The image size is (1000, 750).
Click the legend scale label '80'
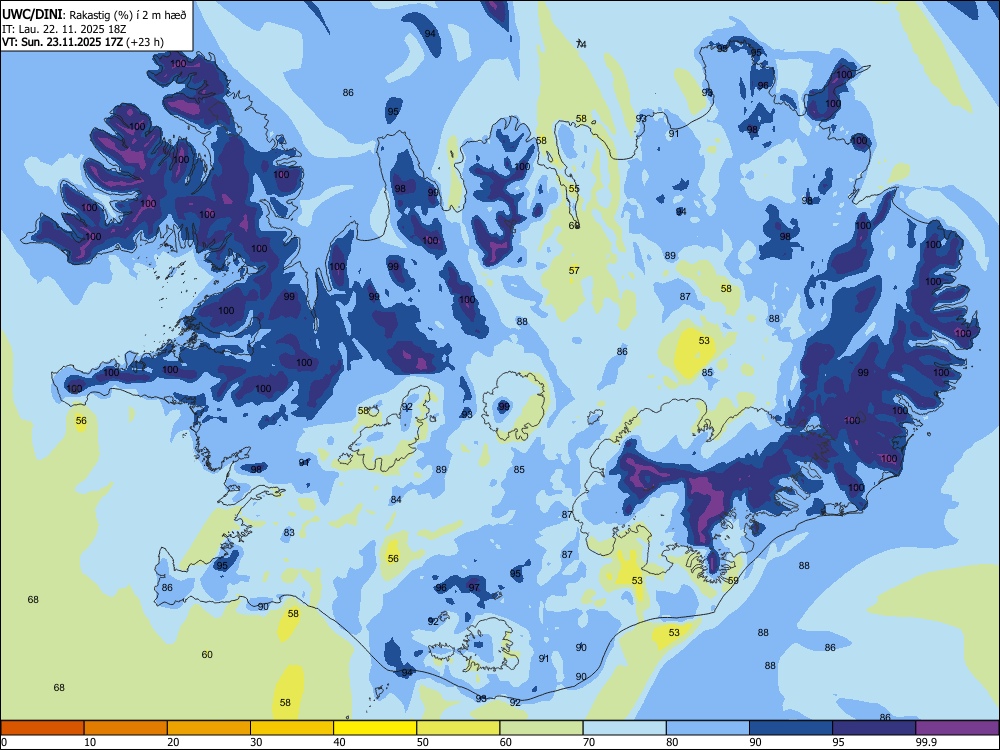pos(672,742)
